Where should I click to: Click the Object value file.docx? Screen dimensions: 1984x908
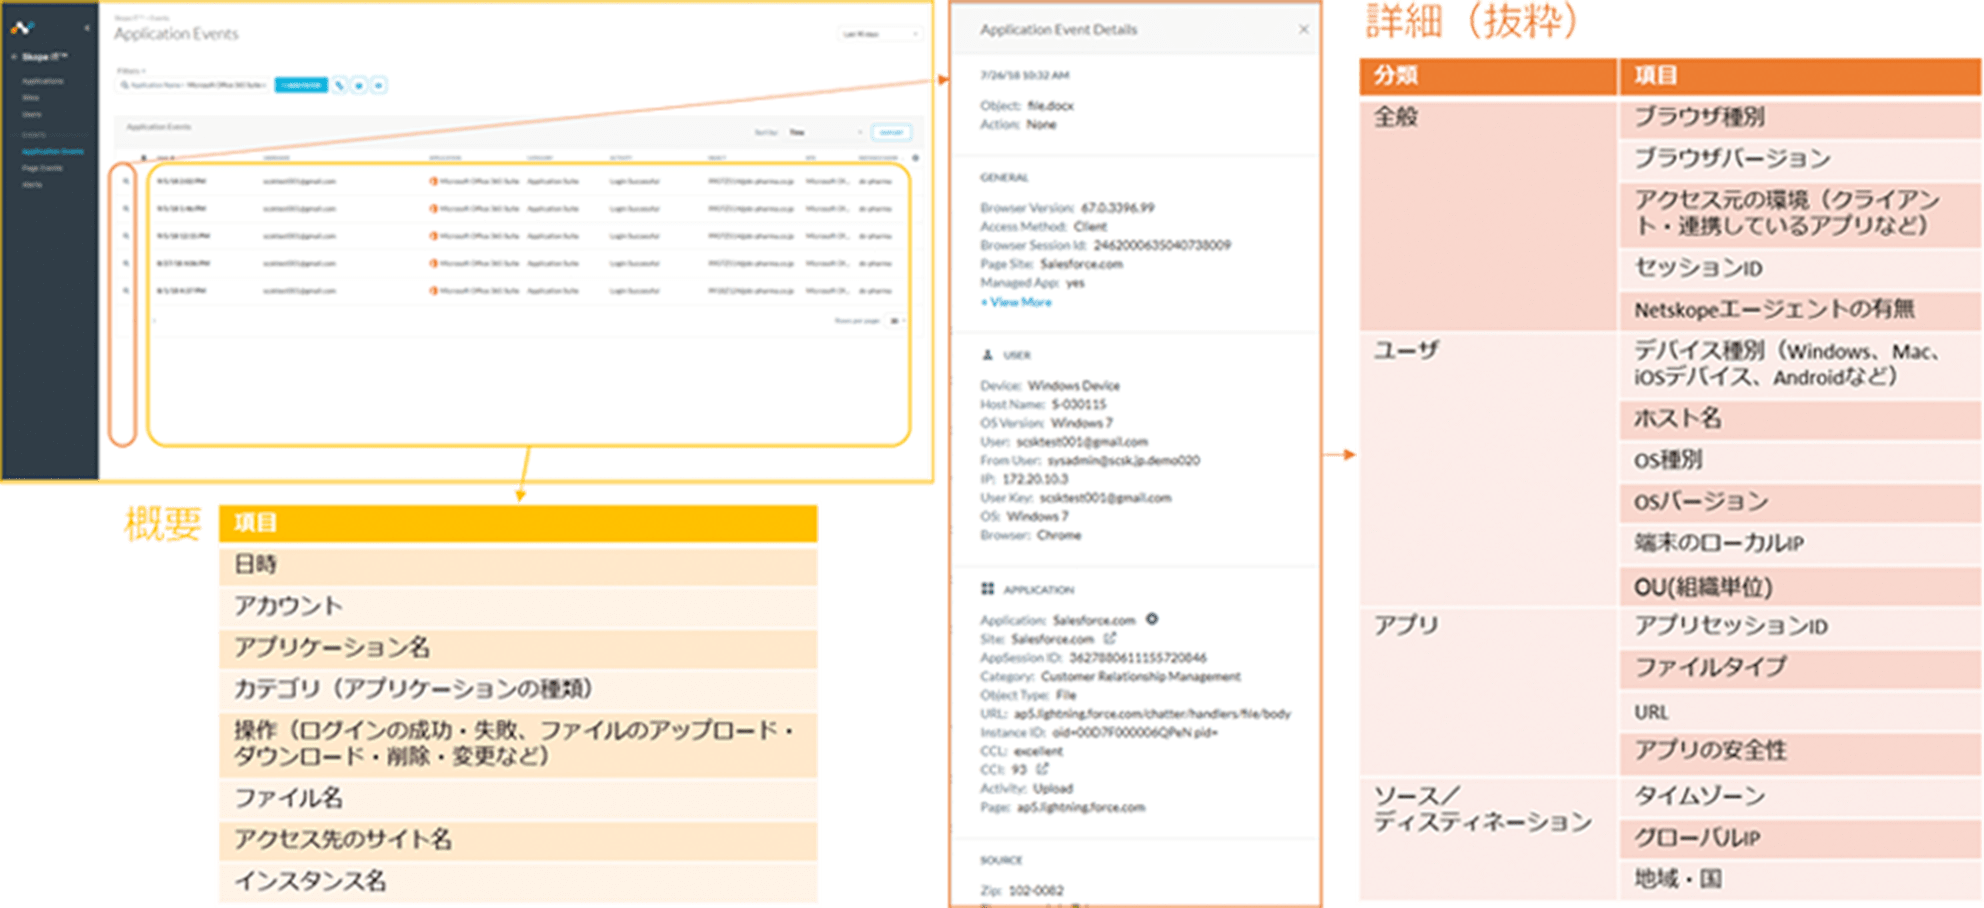pyautogui.click(x=1050, y=105)
